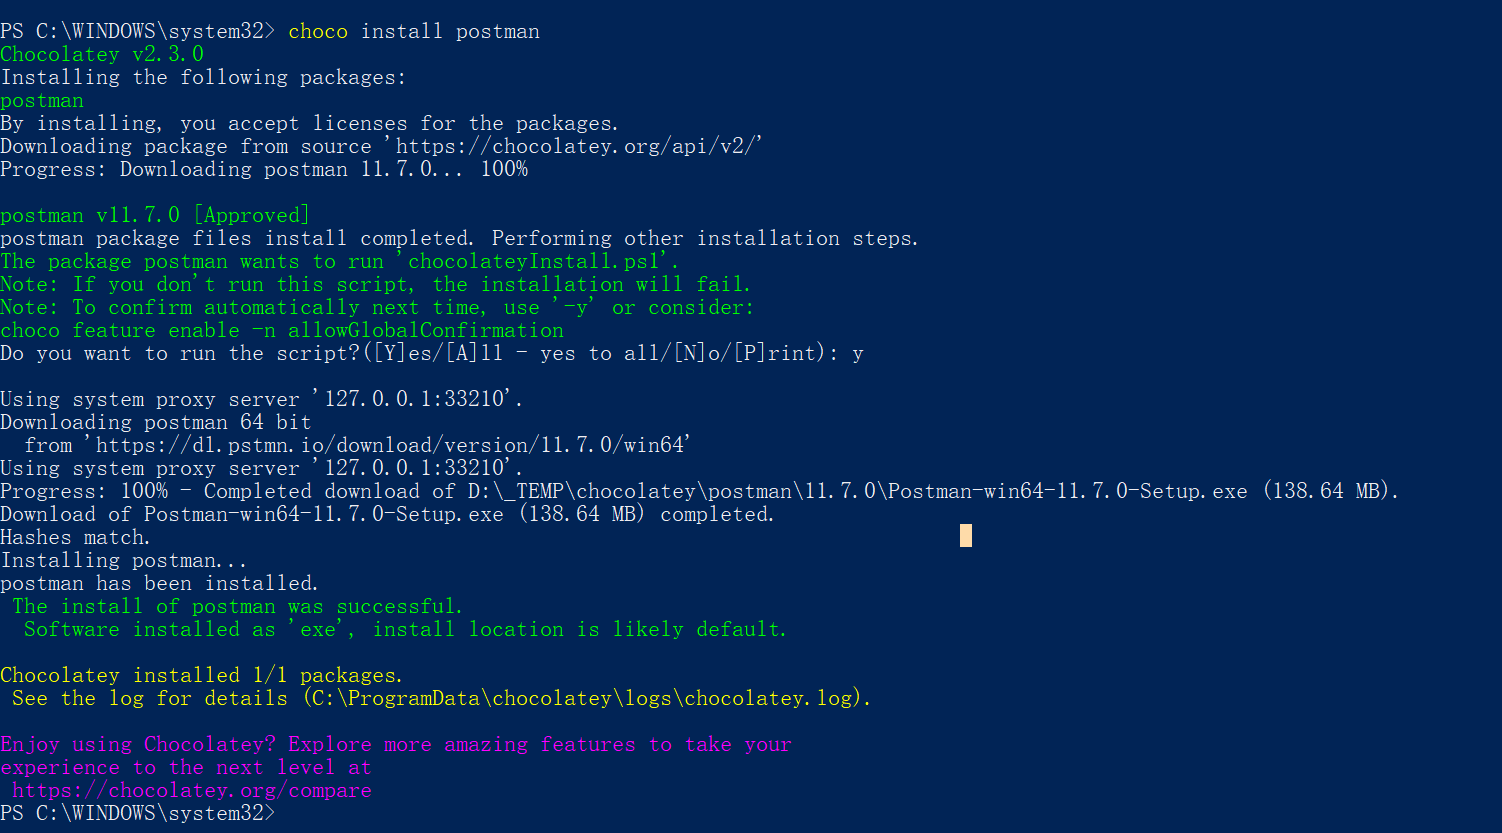Click the [Y]es option in the script prompt

tap(404, 353)
